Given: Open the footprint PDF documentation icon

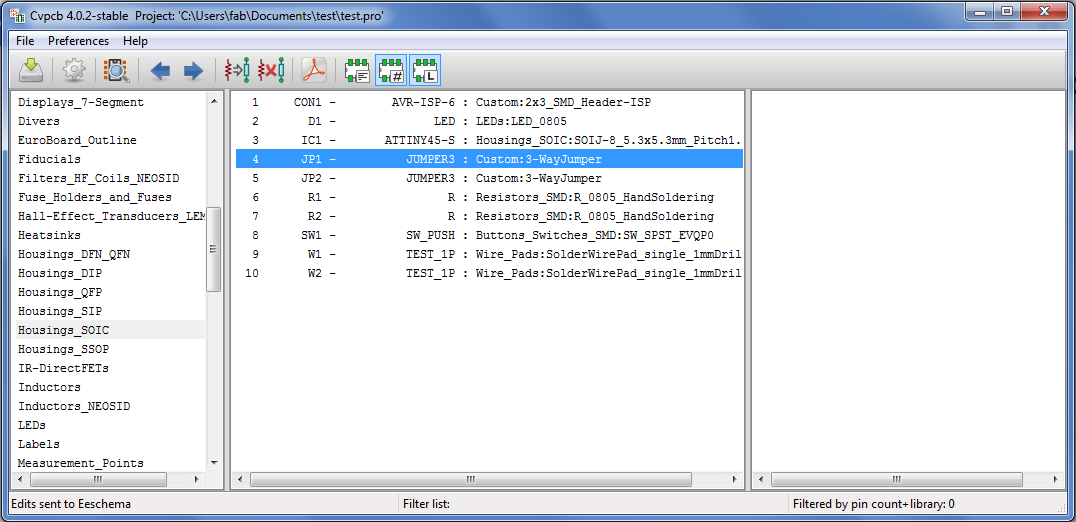Looking at the screenshot, I should click(x=314, y=70).
